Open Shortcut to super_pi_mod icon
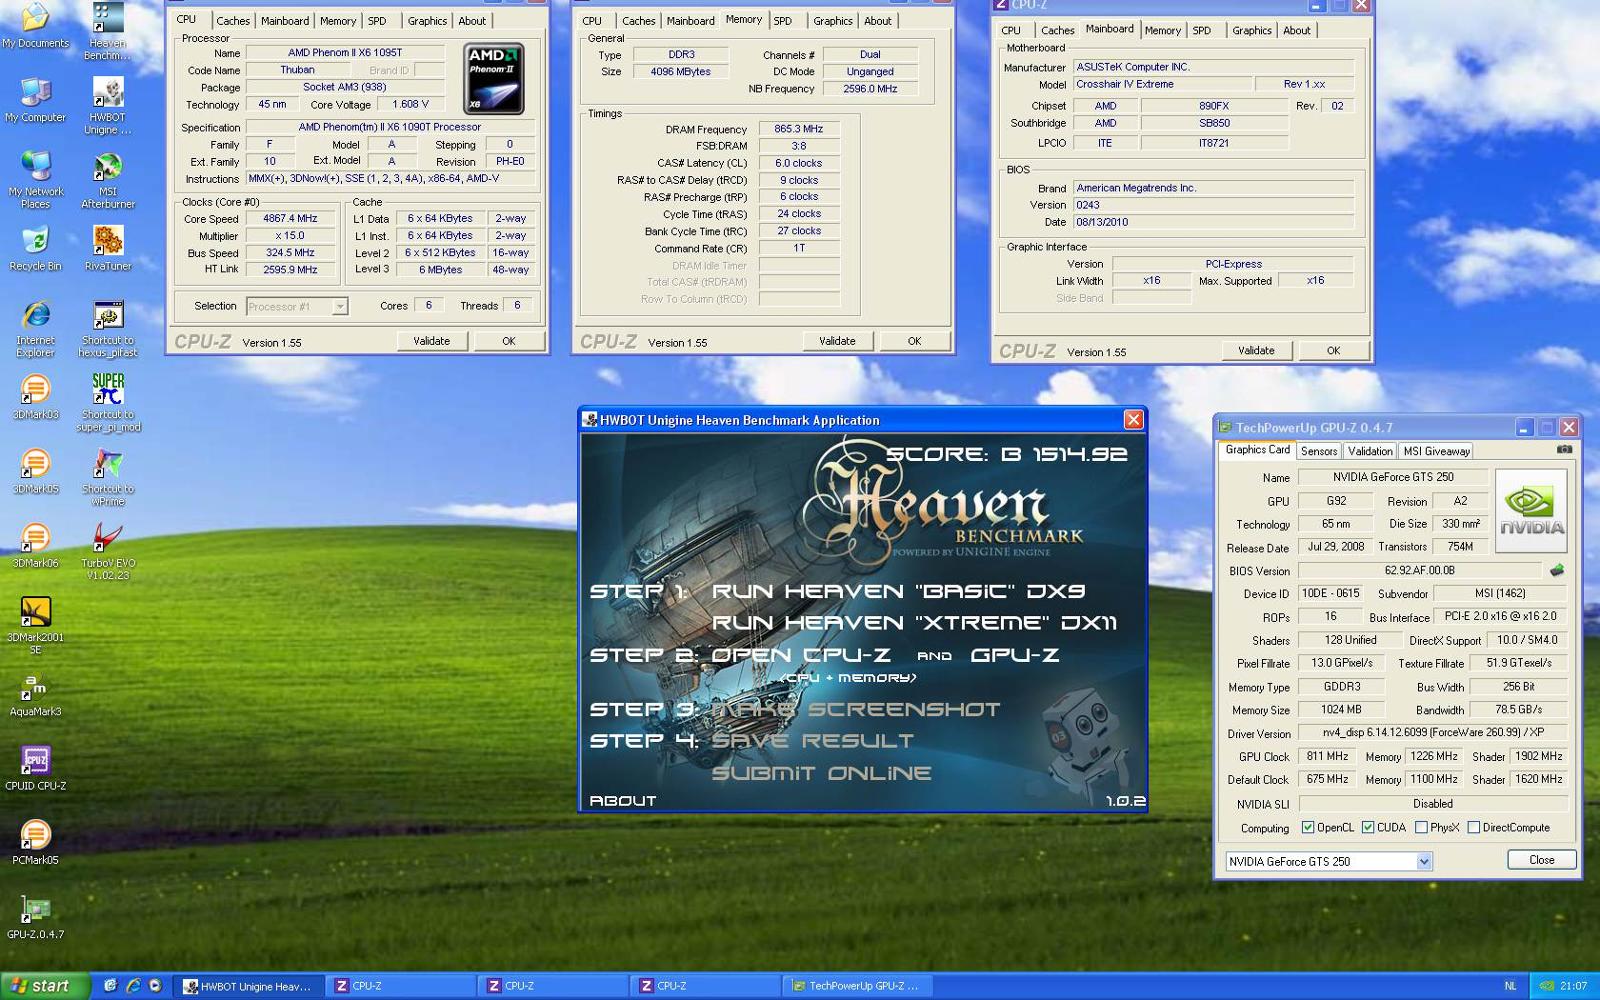This screenshot has width=1600, height=1000. [107, 402]
